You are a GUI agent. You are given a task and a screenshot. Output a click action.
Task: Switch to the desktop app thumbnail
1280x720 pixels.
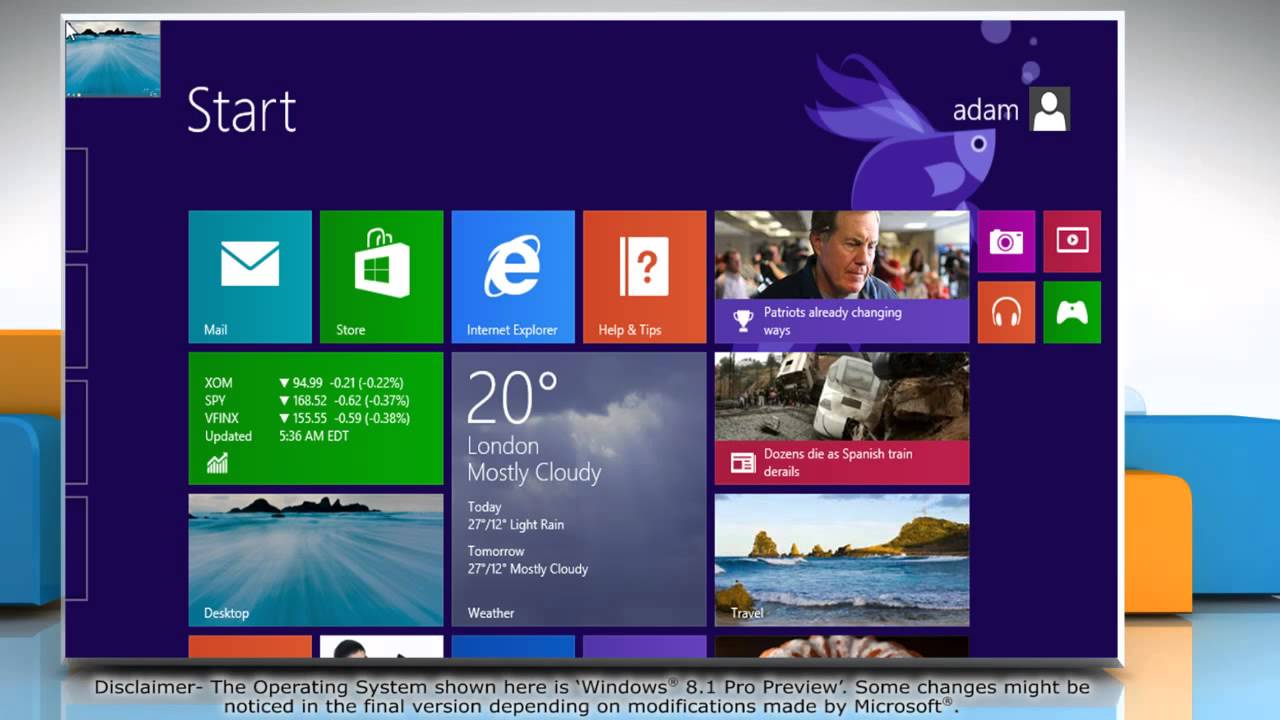[x=113, y=58]
